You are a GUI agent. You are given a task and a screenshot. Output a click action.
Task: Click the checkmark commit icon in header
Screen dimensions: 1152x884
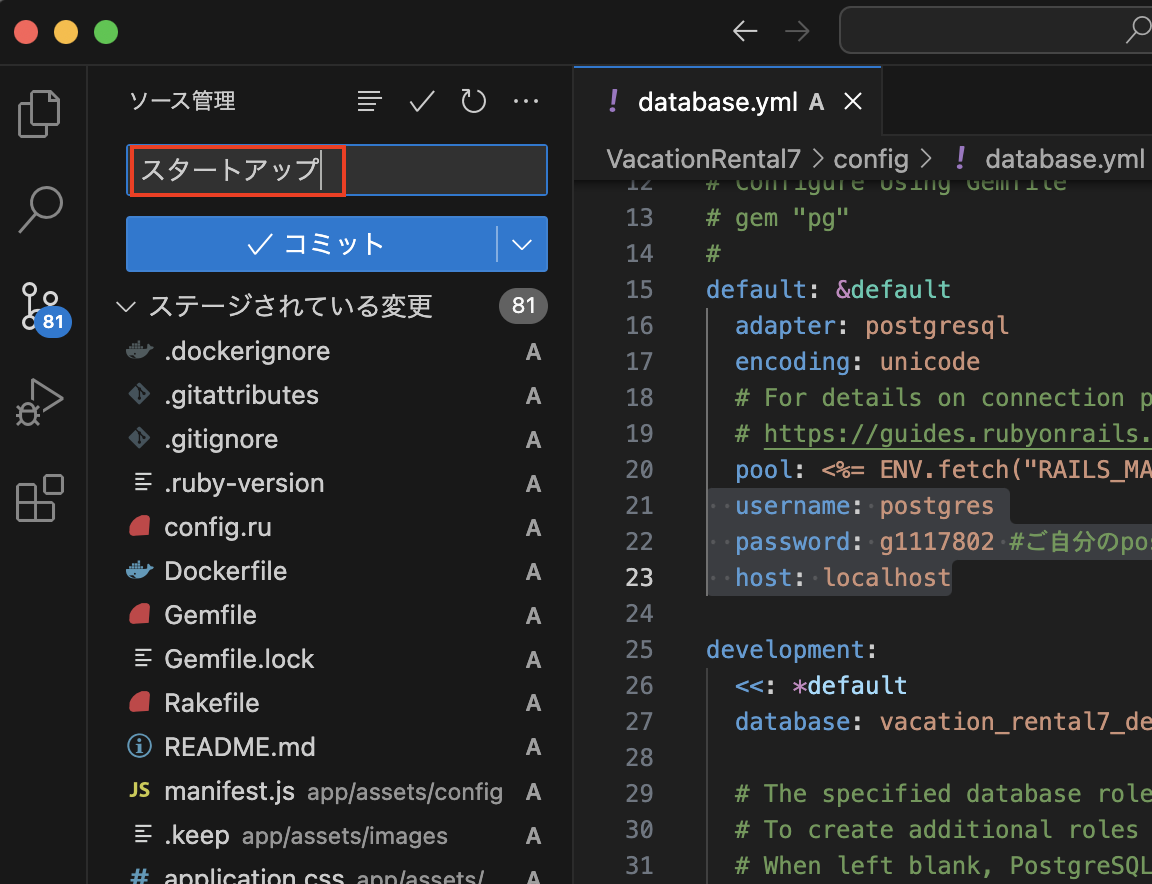(422, 101)
